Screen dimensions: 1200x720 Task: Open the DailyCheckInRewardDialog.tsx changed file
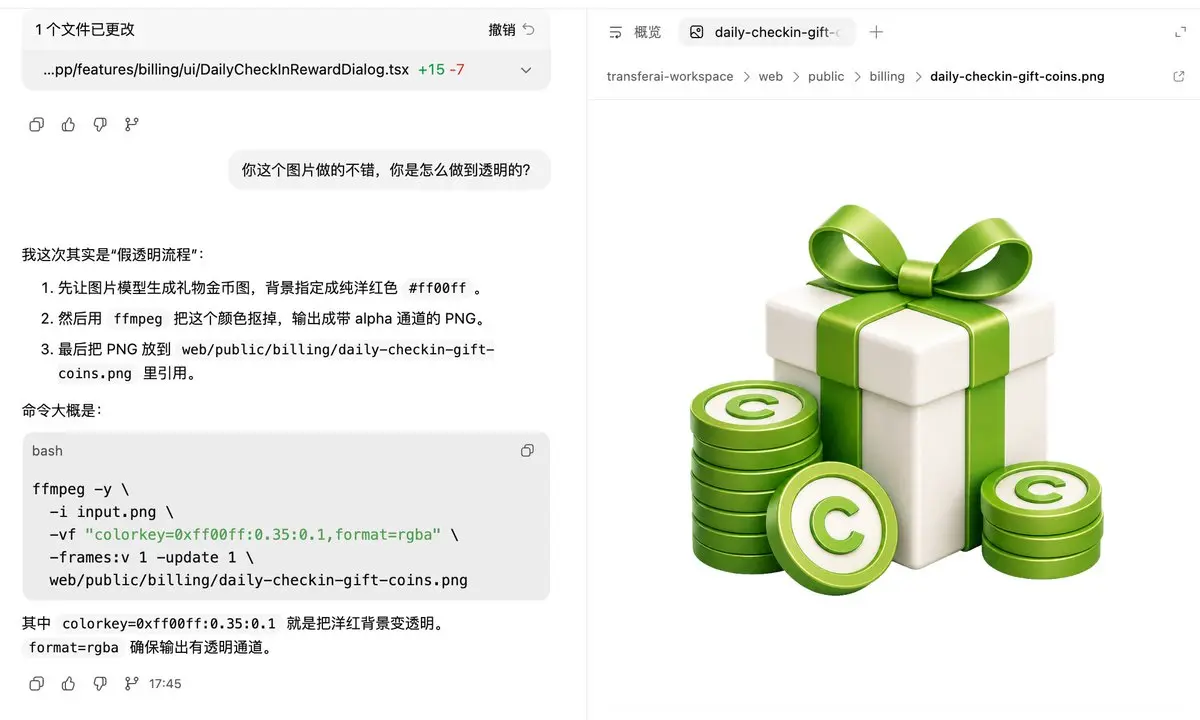tap(226, 70)
